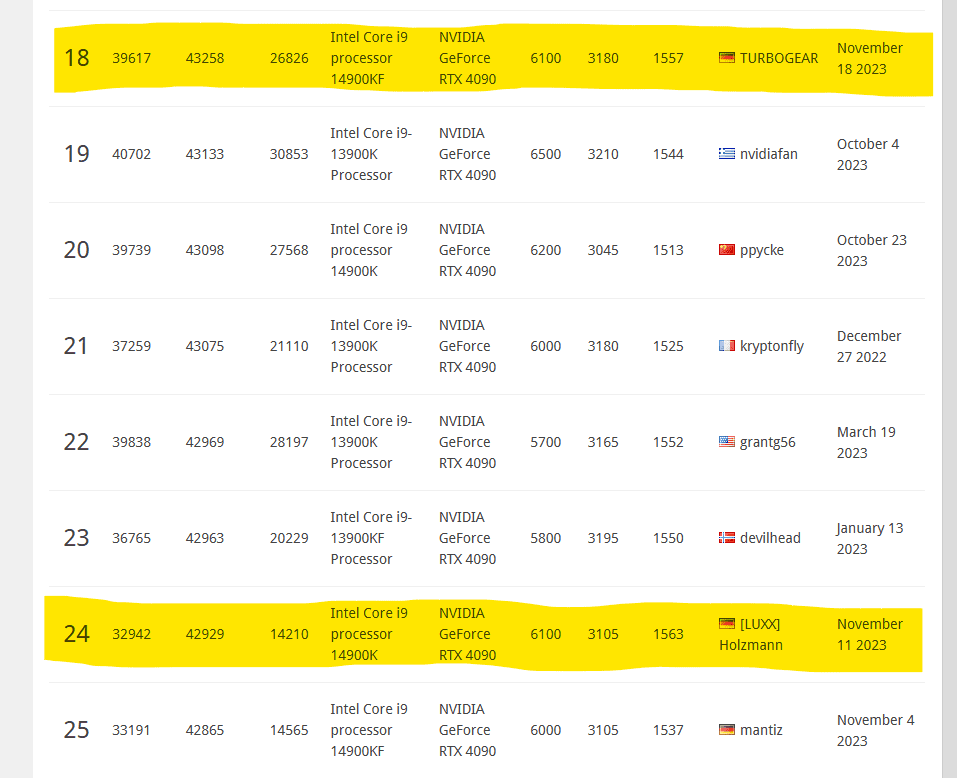
Task: Open user [LUXX] Holzmann's profile
Action: tap(751, 634)
